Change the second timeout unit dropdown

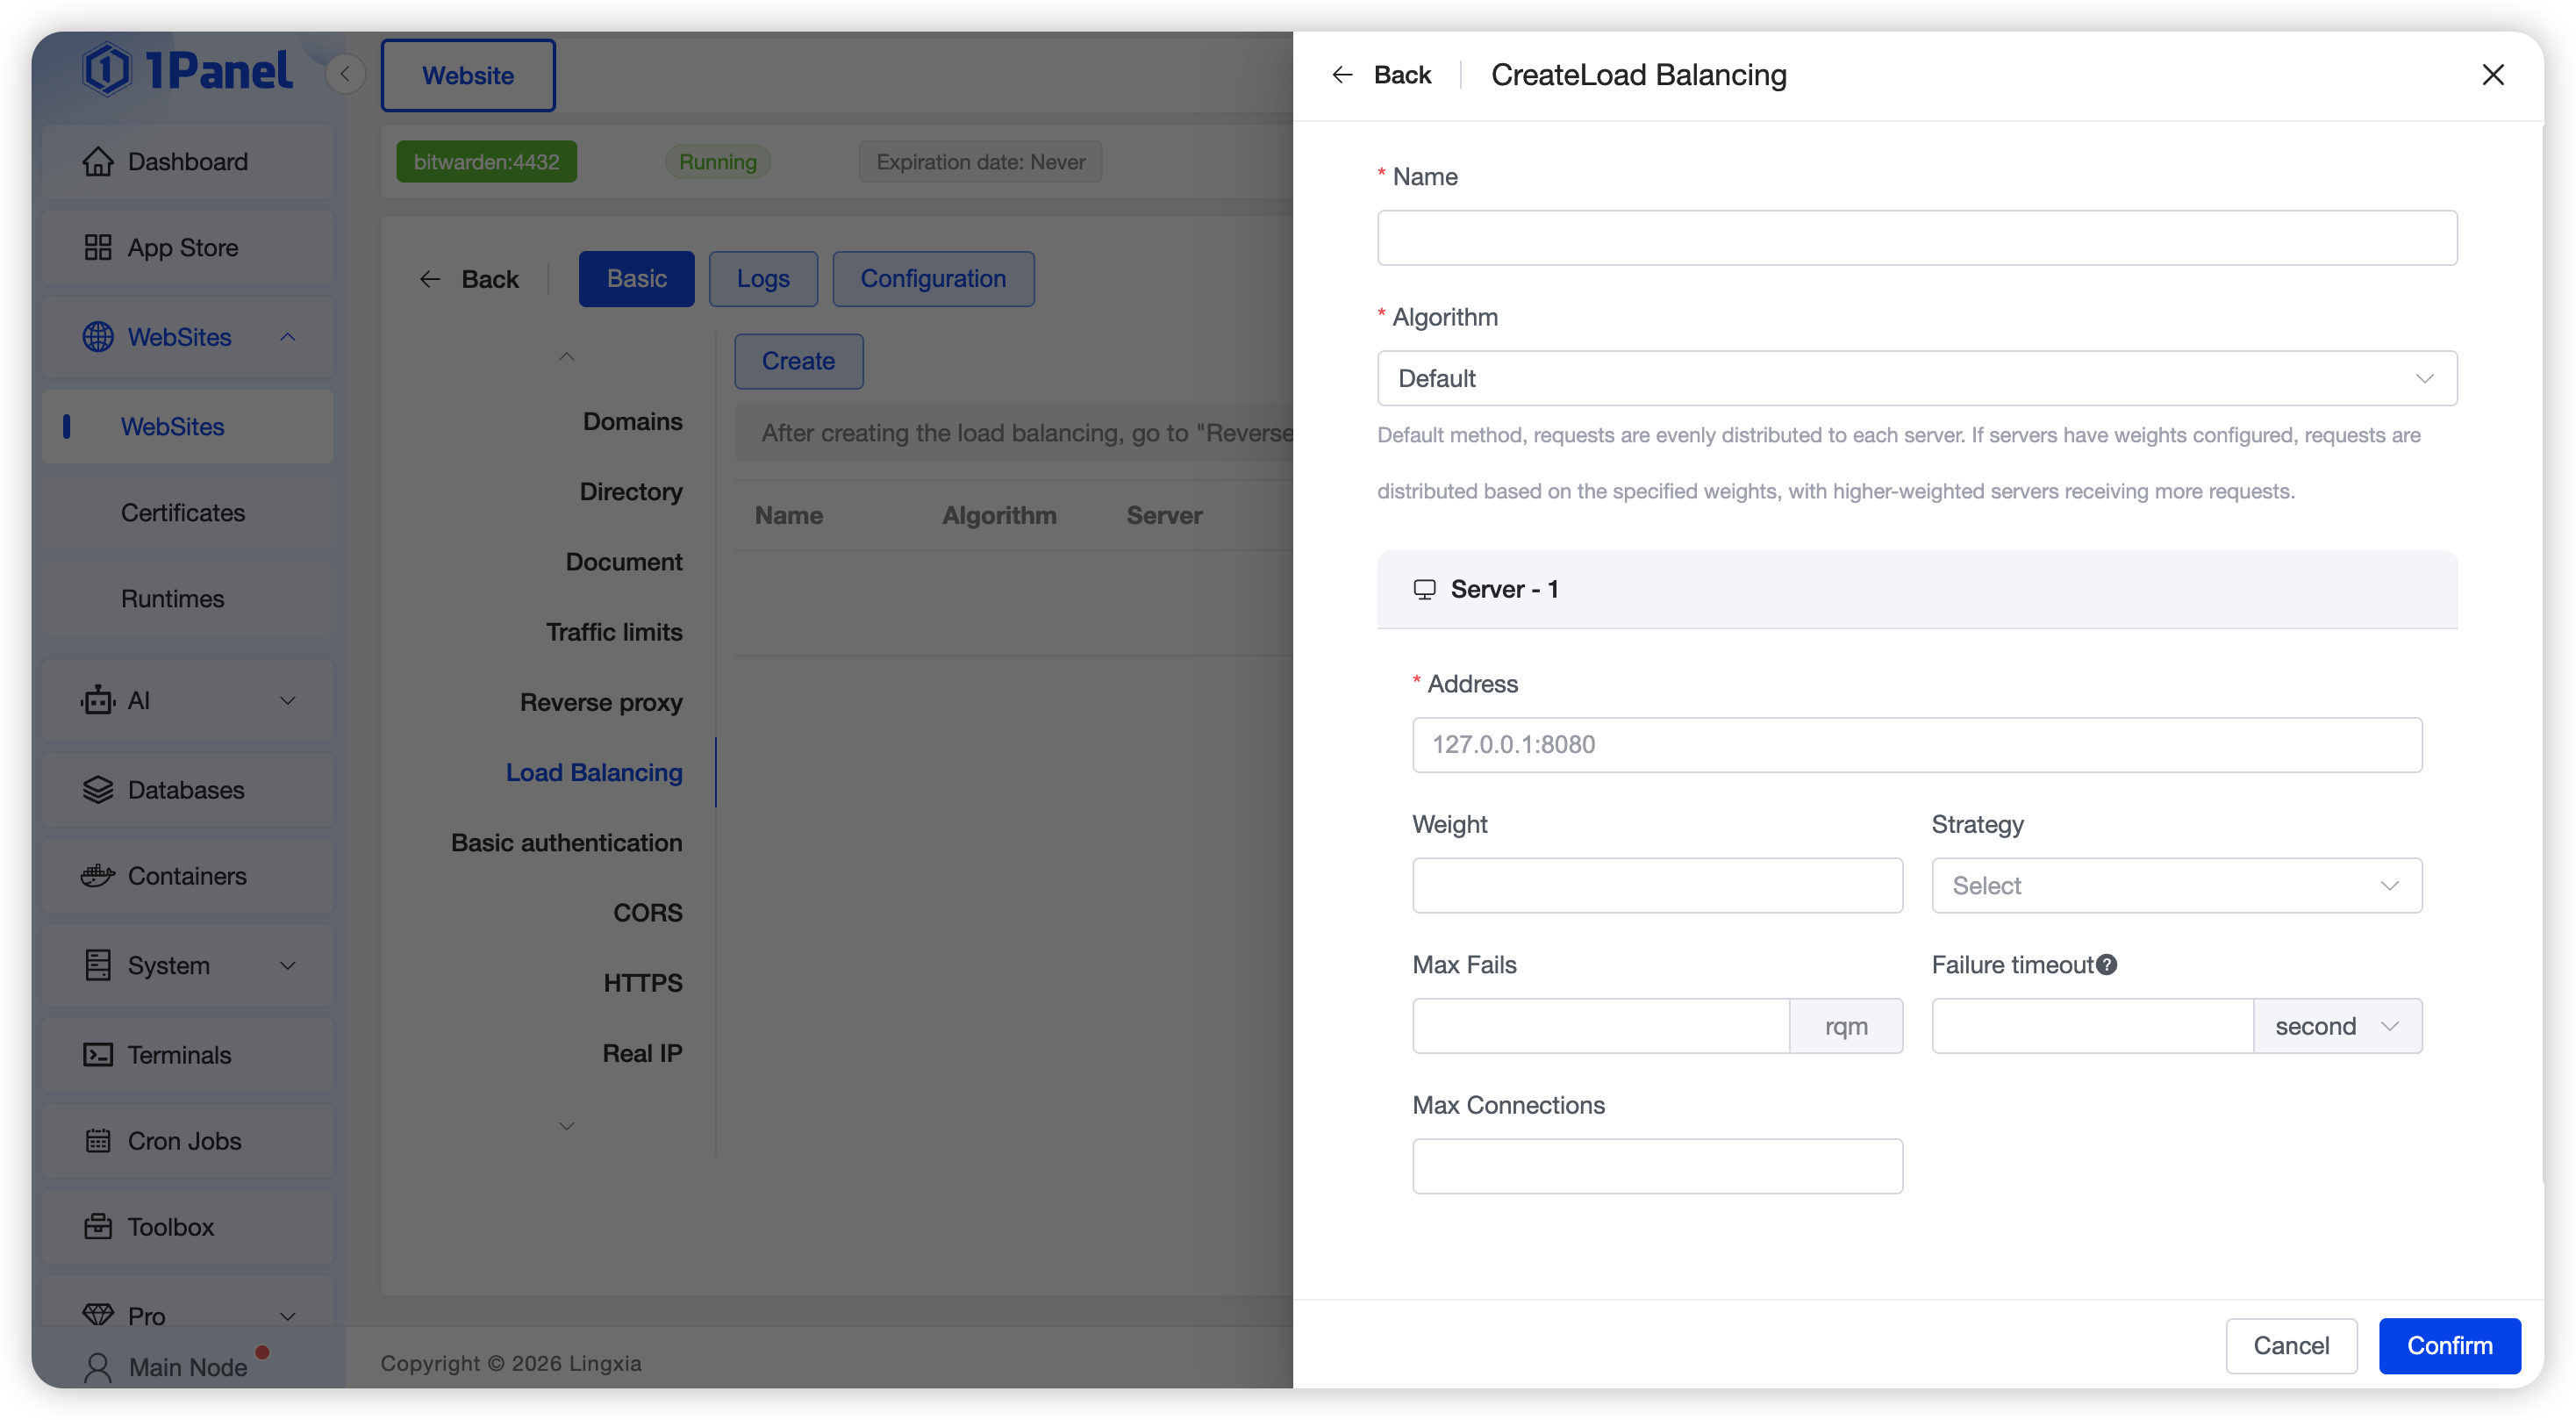tap(2336, 1026)
